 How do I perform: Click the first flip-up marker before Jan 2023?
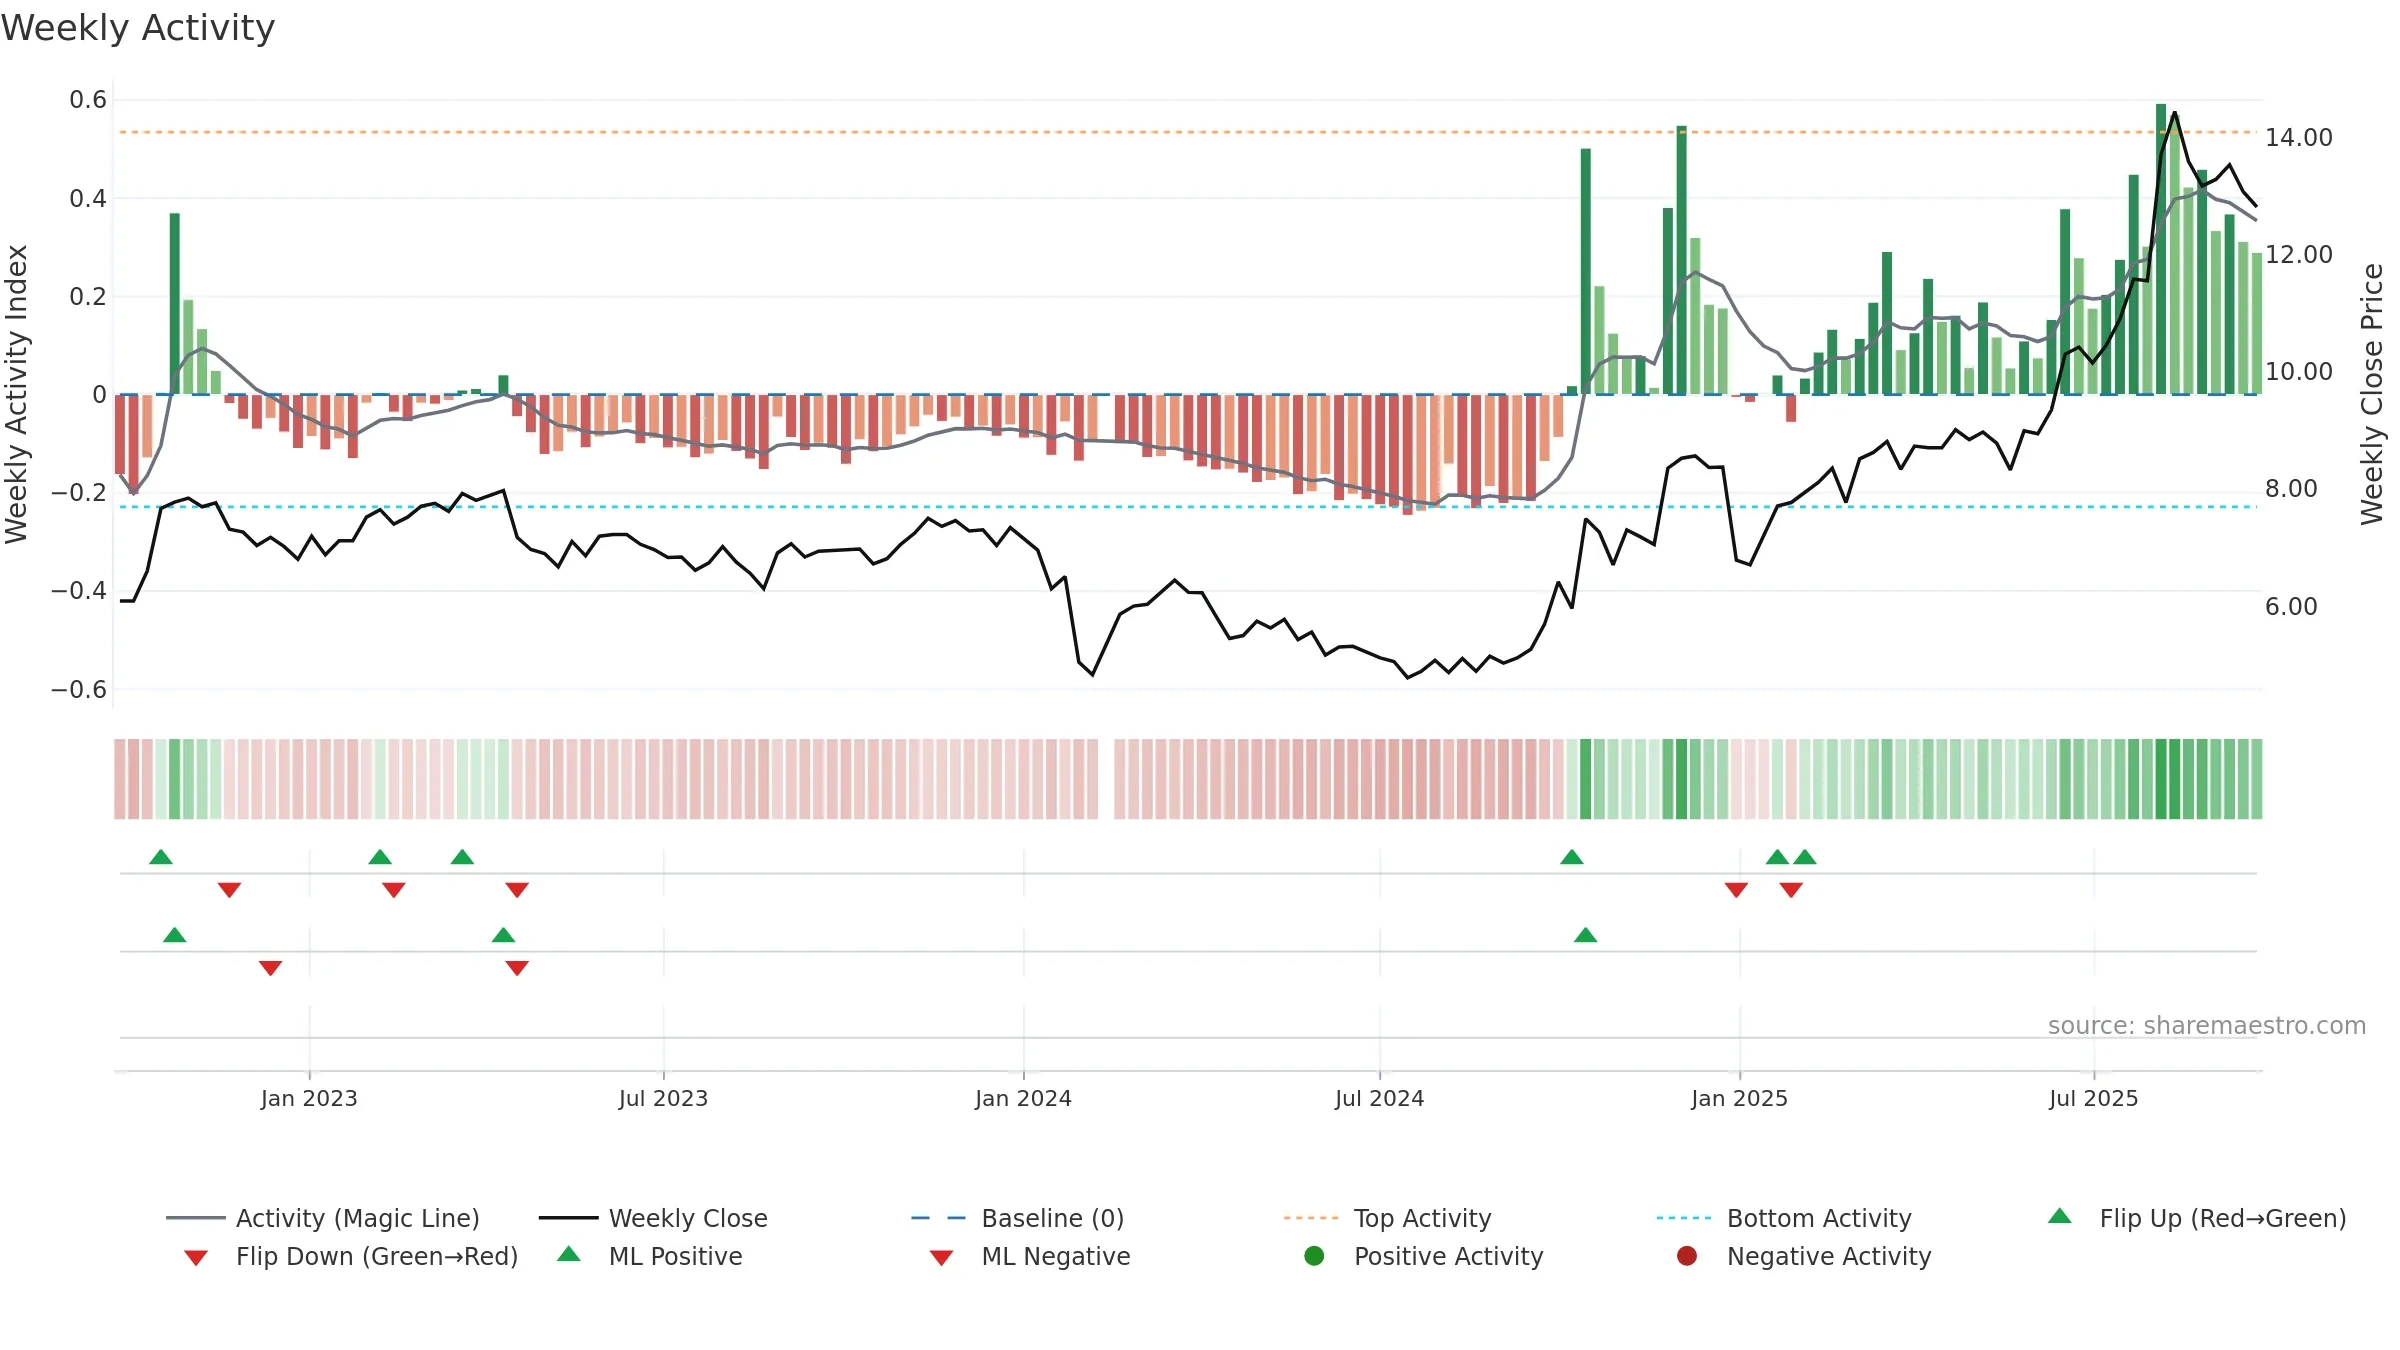click(x=161, y=857)
